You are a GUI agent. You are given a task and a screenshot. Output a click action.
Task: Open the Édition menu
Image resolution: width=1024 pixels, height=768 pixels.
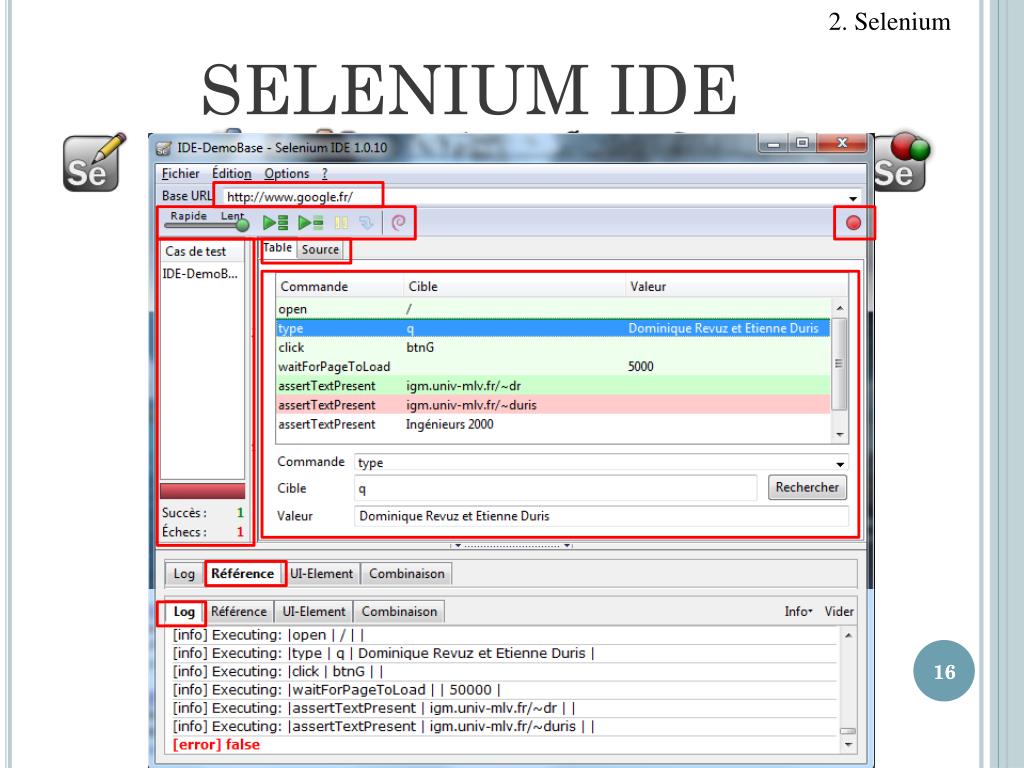click(x=231, y=173)
